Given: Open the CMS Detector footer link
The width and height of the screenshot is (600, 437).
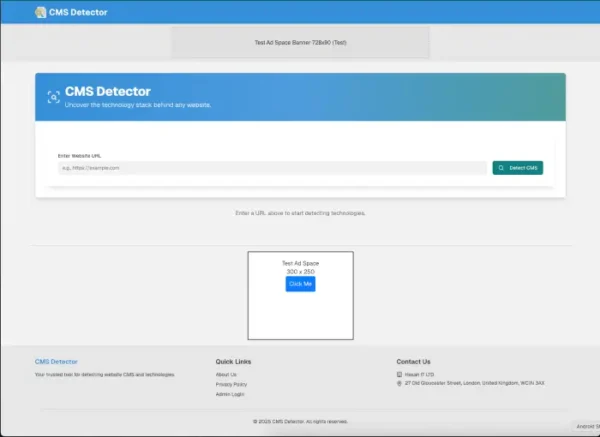Looking at the screenshot, I should pyautogui.click(x=56, y=362).
